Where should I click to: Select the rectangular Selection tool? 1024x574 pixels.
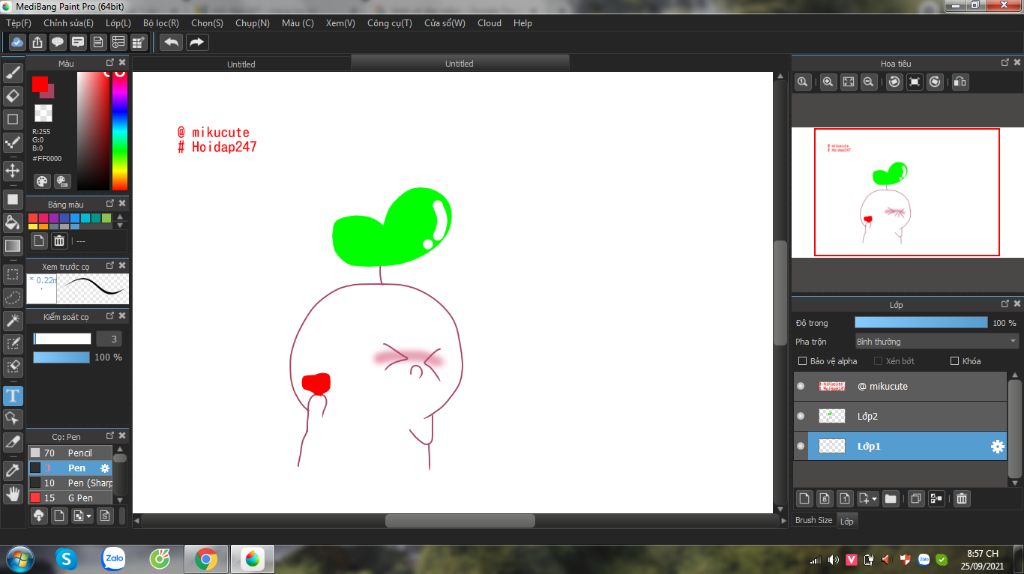pyautogui.click(x=12, y=275)
